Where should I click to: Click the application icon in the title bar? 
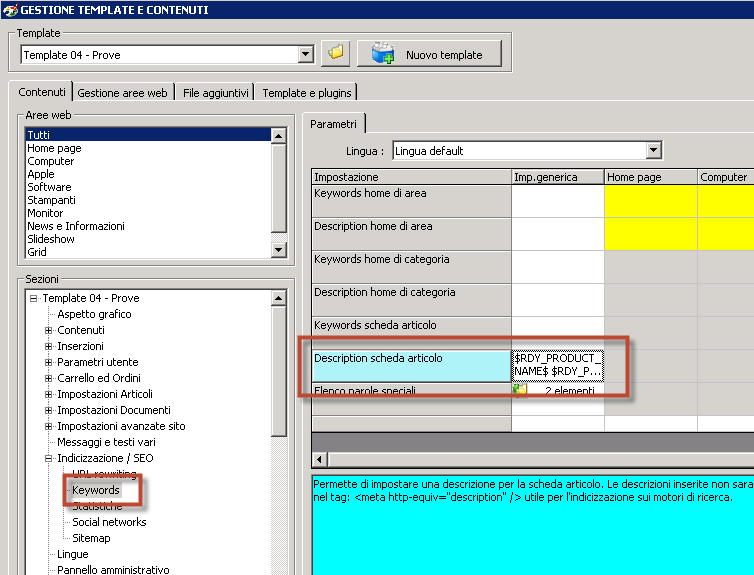[x=10, y=10]
